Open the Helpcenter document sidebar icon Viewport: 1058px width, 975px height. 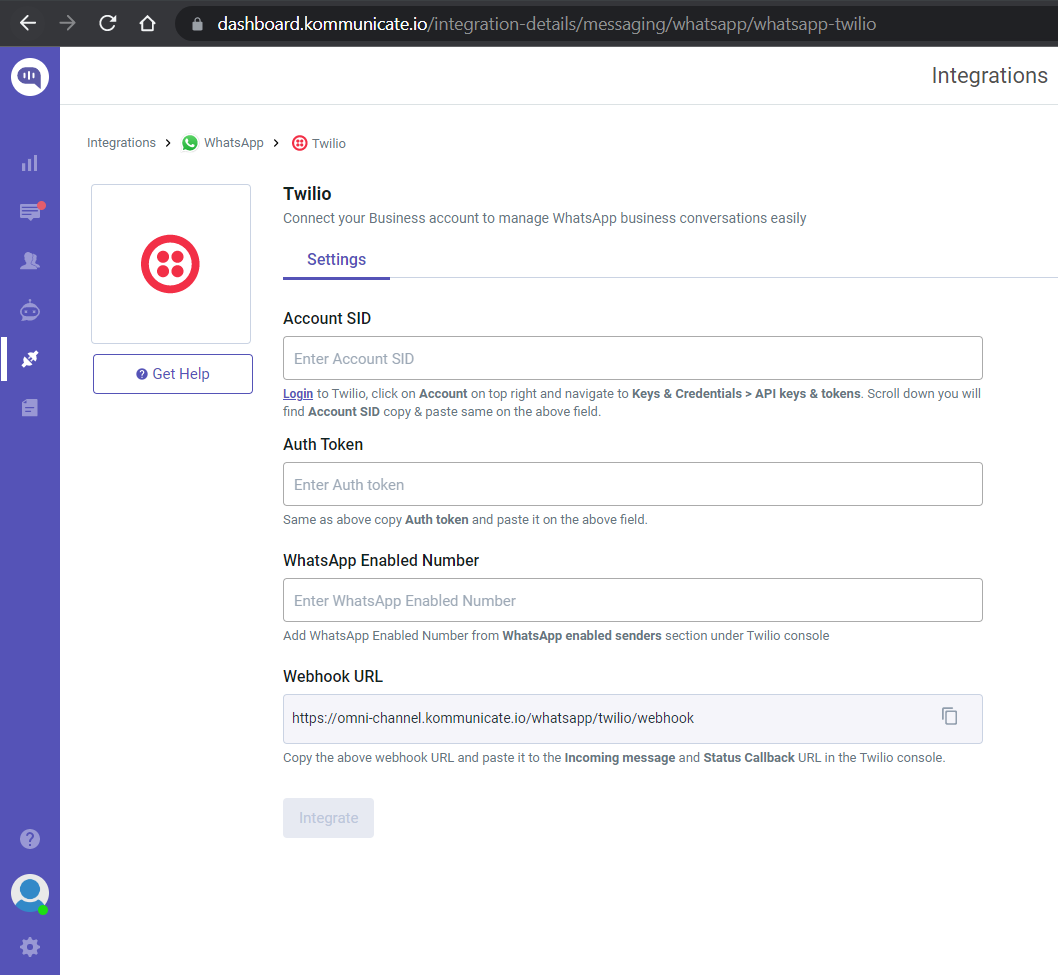tap(30, 408)
